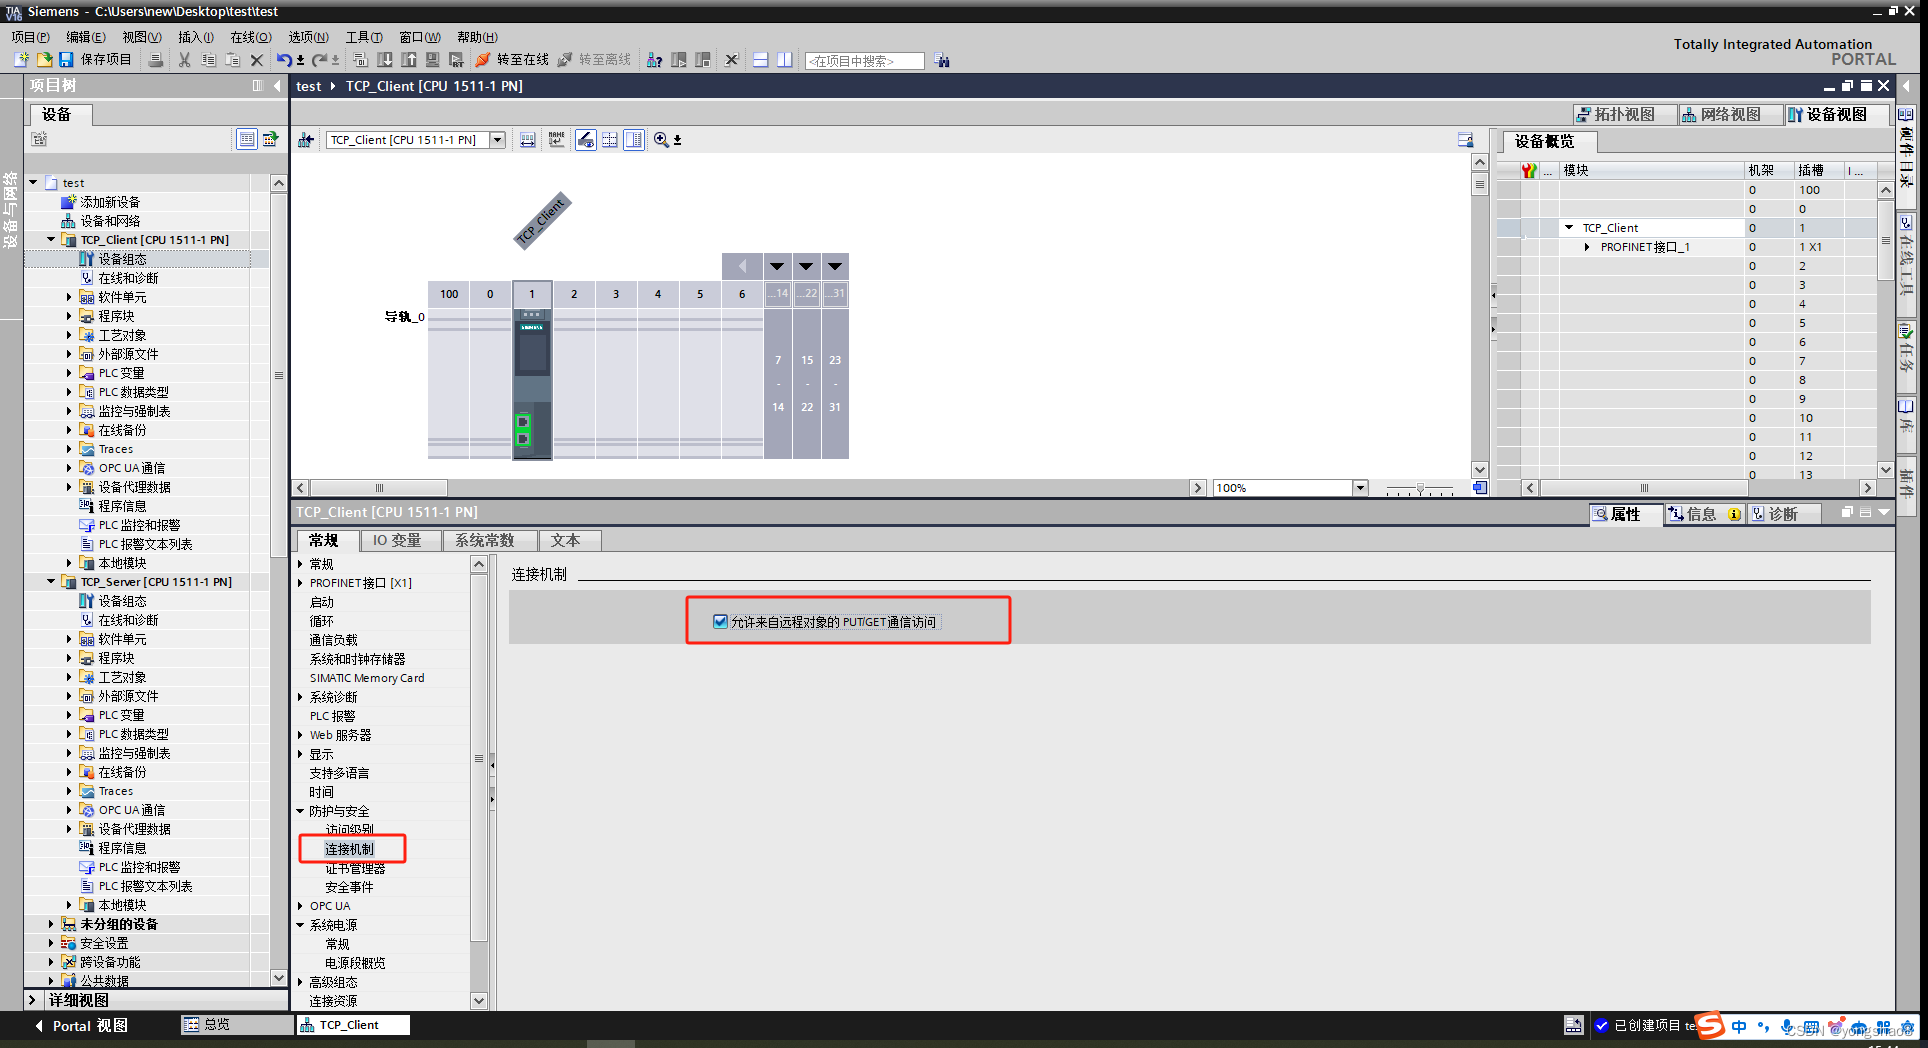Click the horizontal split editor icon
This screenshot has width=1928, height=1048.
pyautogui.click(x=760, y=60)
